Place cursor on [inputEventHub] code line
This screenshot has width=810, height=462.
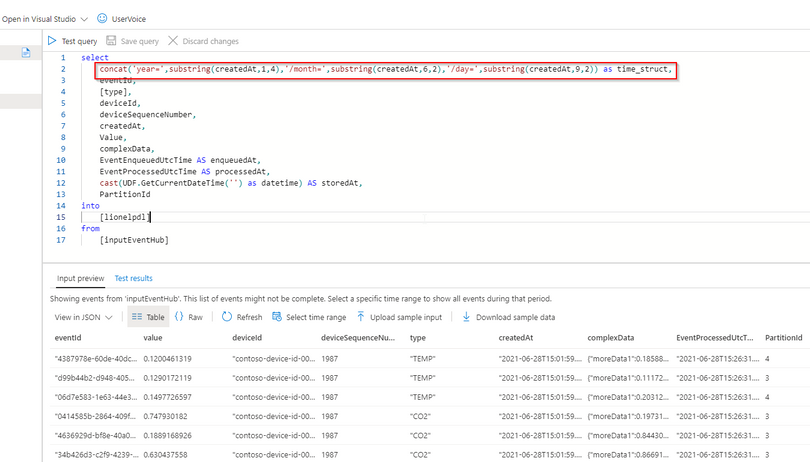134,240
